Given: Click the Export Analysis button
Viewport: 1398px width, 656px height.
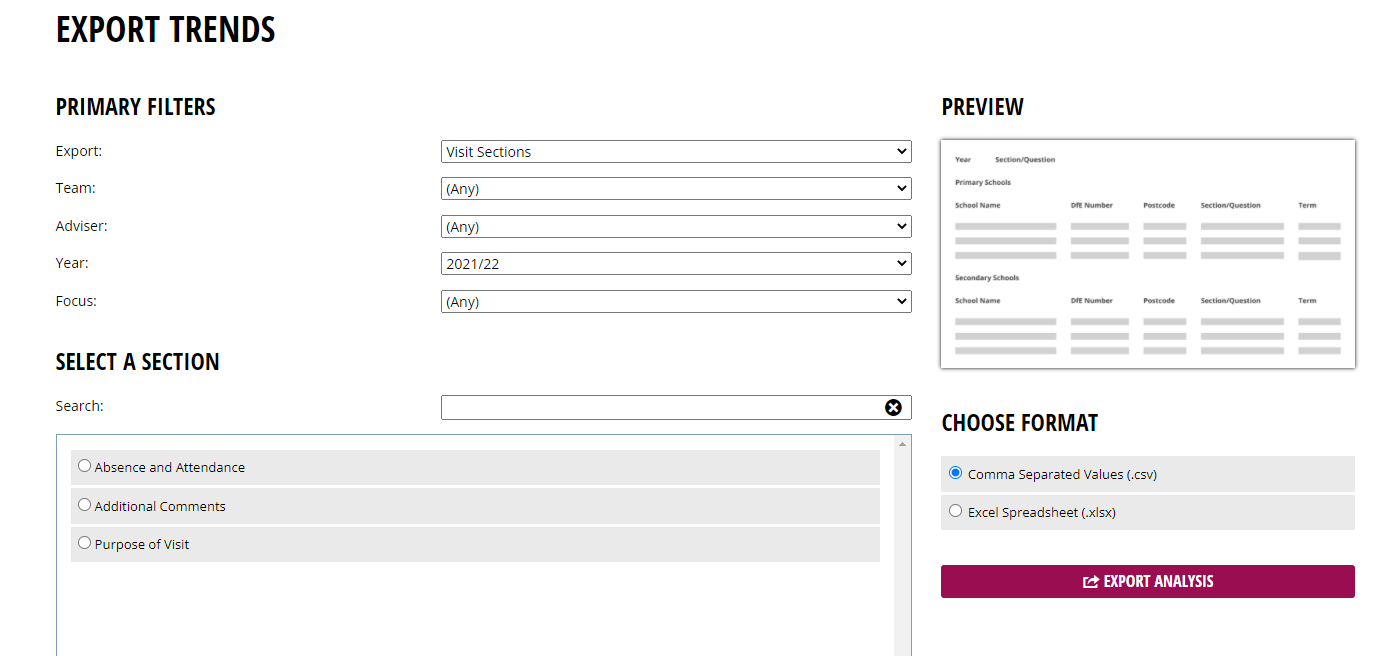Looking at the screenshot, I should [1148, 582].
